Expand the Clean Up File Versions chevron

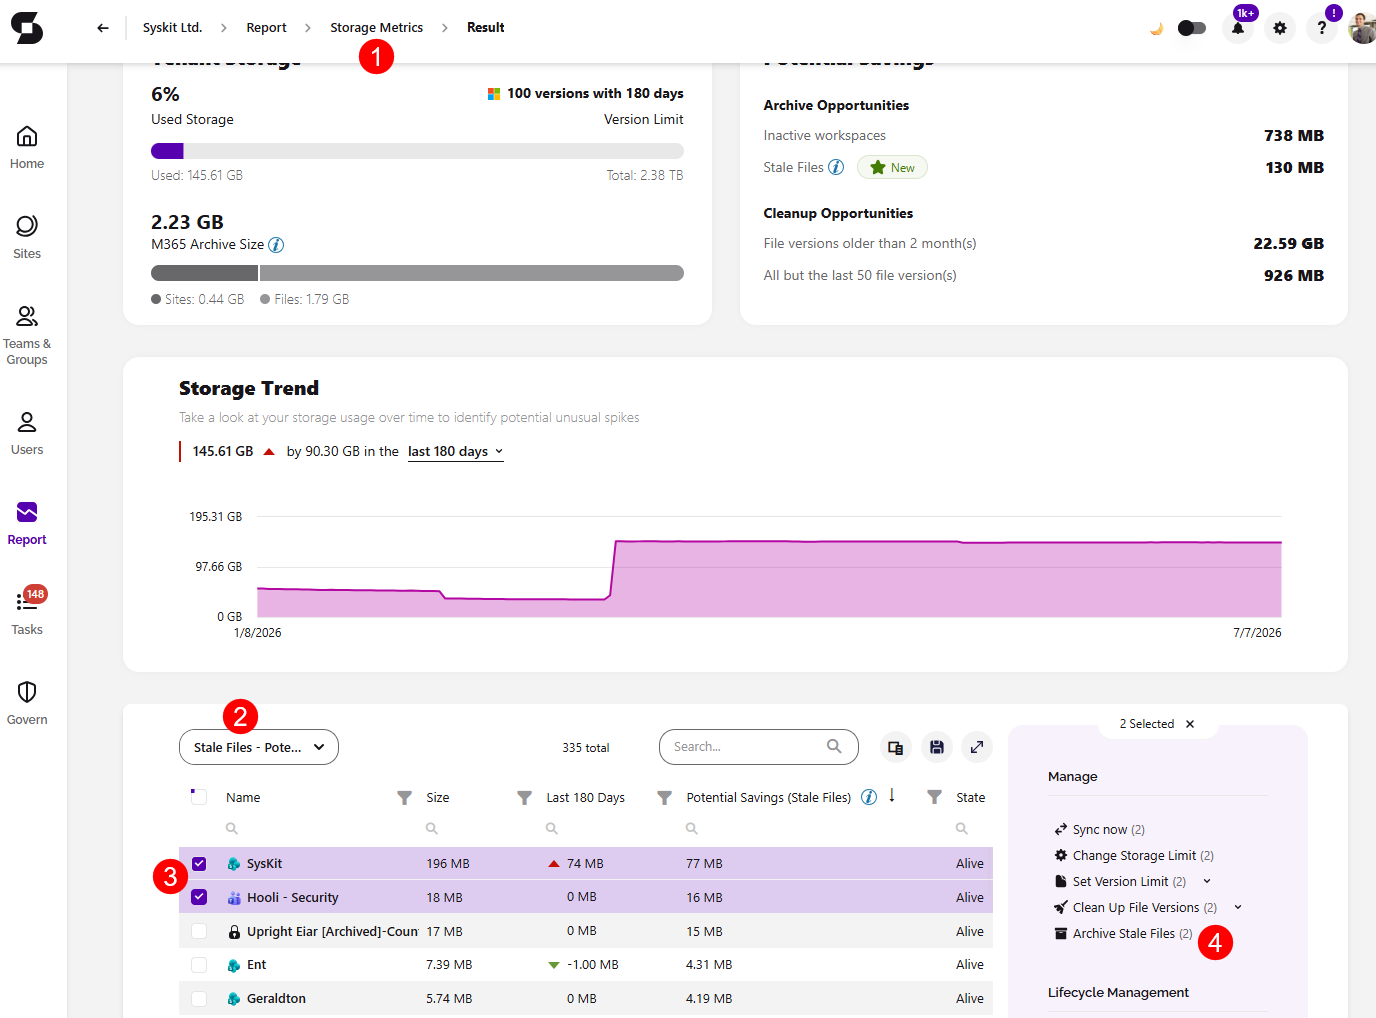click(1238, 907)
